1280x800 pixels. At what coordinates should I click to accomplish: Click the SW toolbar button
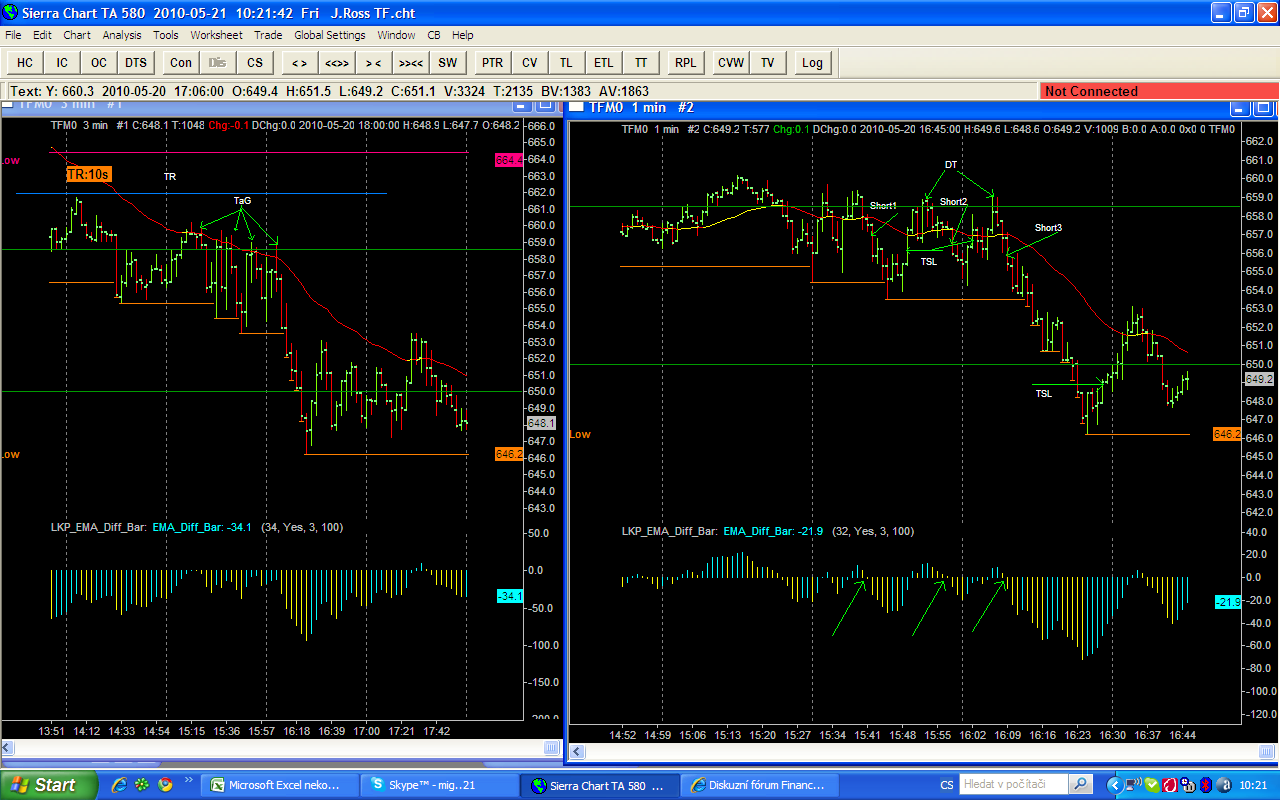point(447,62)
